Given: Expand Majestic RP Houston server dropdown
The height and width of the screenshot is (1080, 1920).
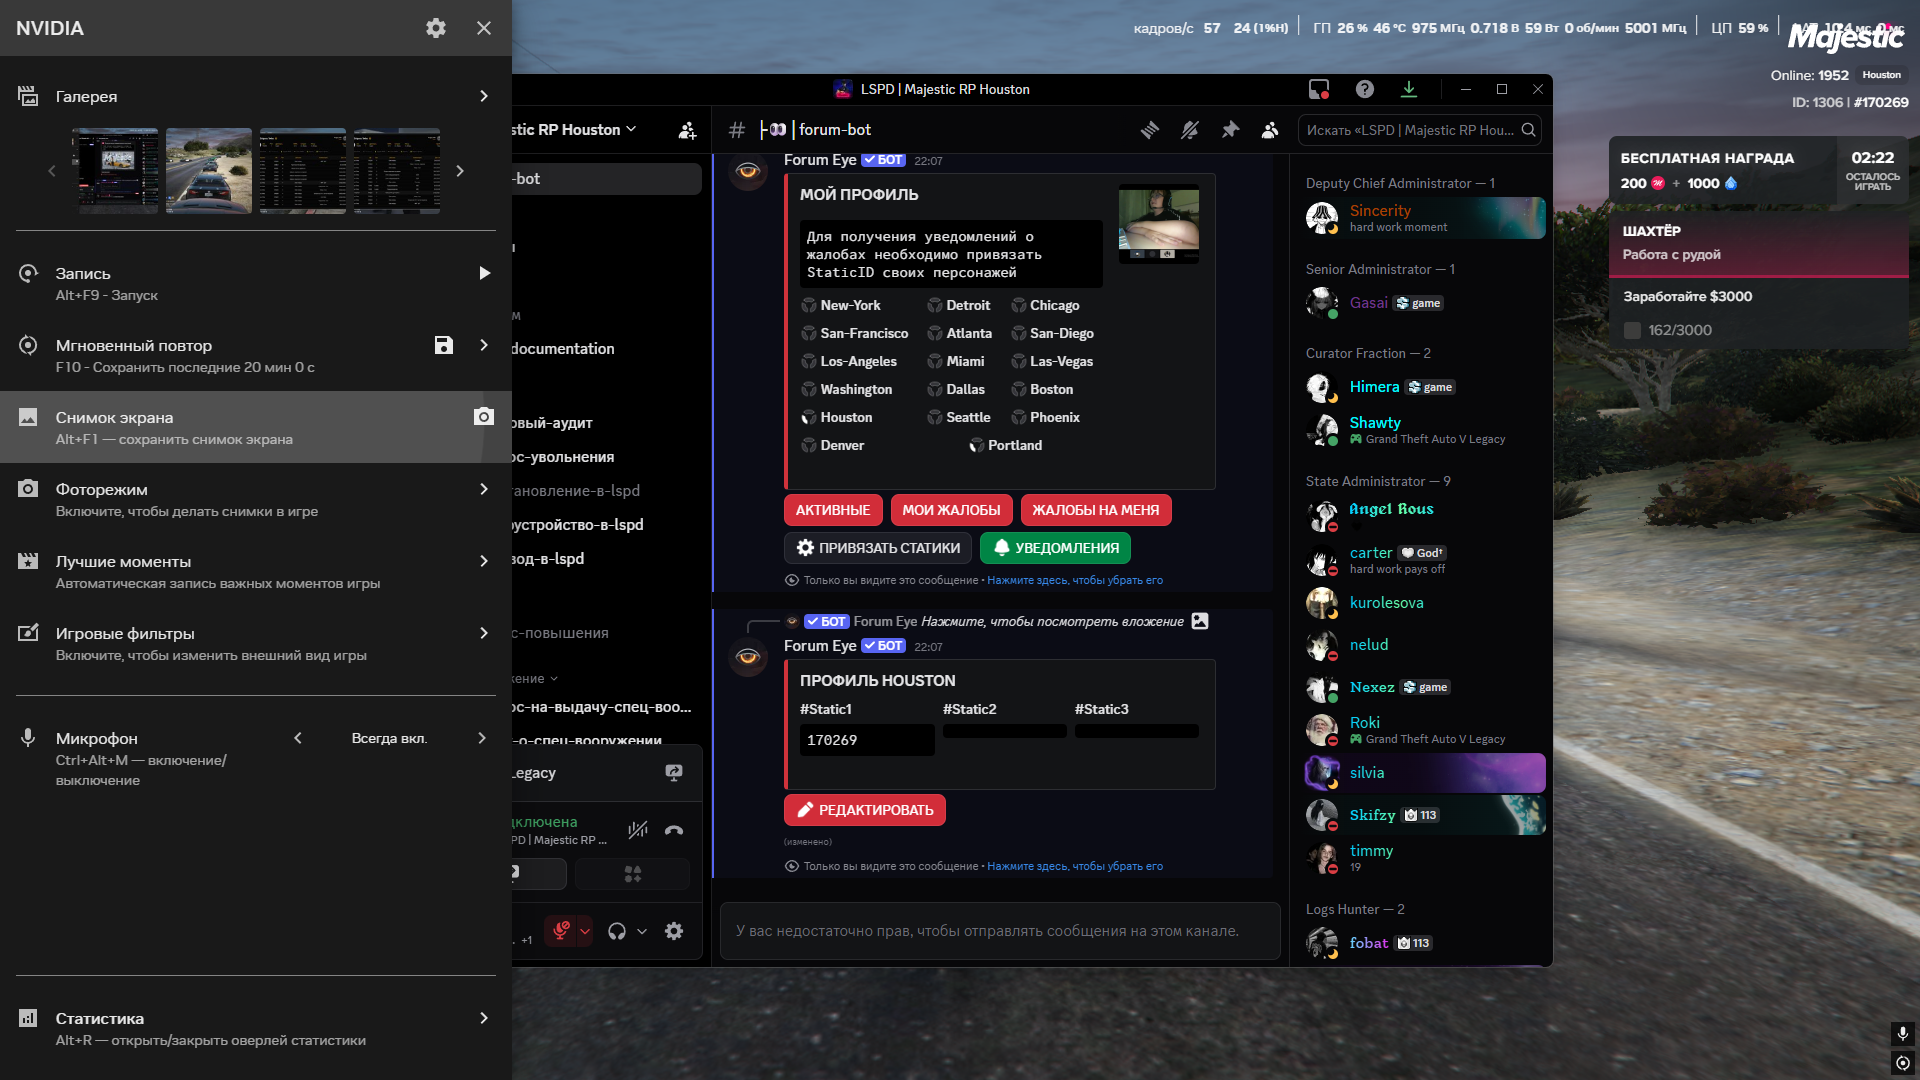Looking at the screenshot, I should click(631, 130).
